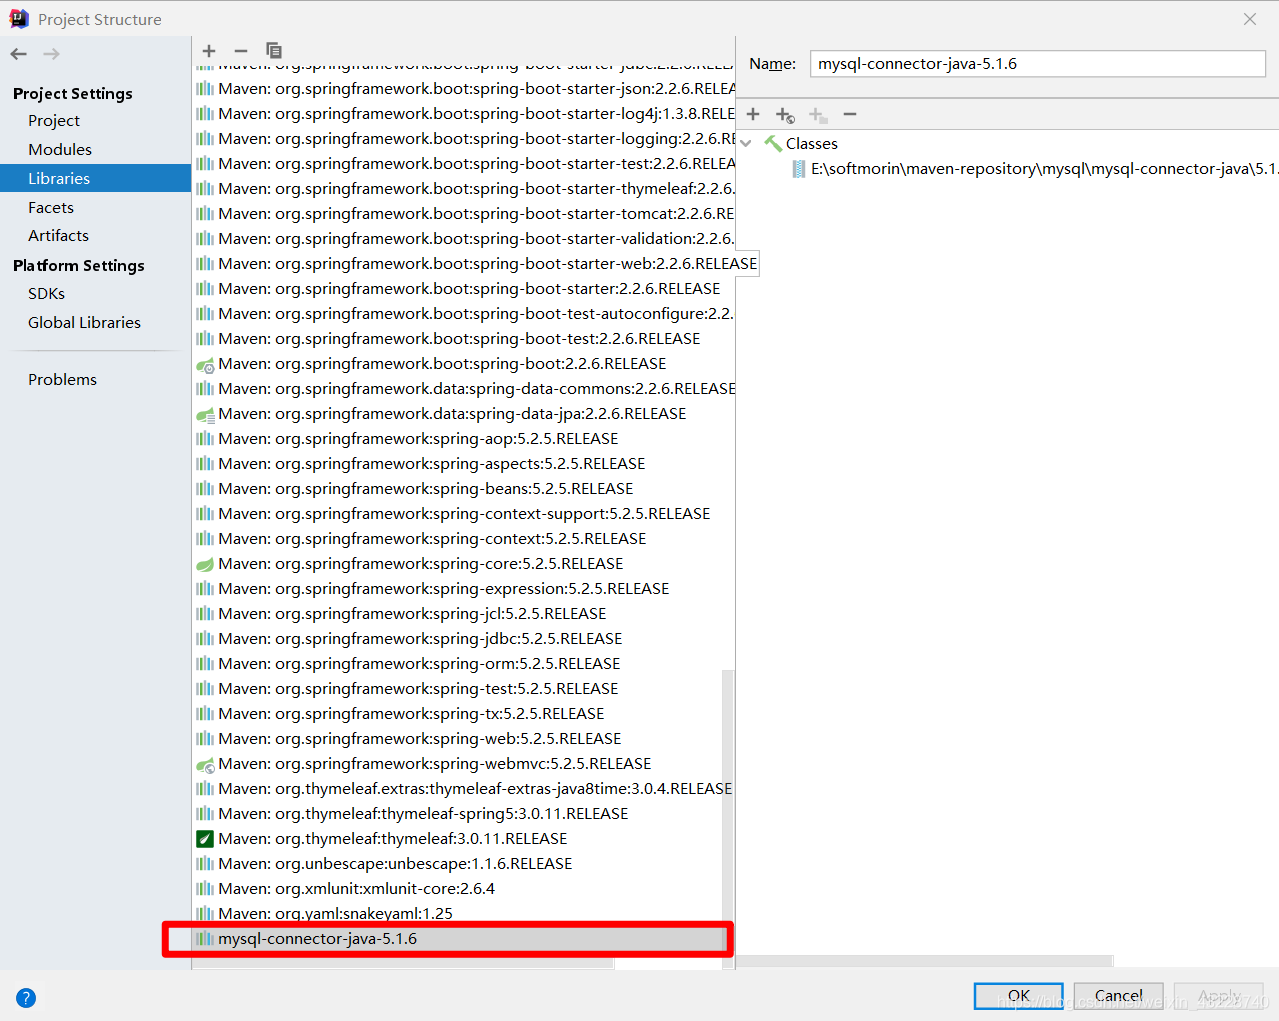
Task: Click the Apply button
Action: tap(1218, 996)
